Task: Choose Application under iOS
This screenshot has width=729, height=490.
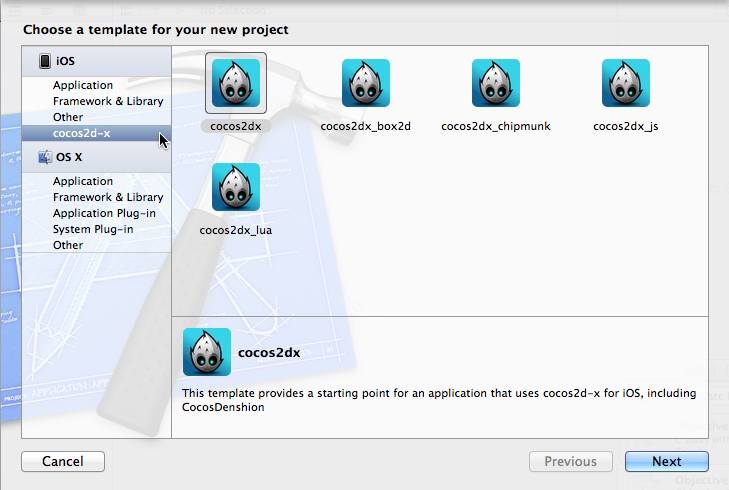Action: pos(83,85)
